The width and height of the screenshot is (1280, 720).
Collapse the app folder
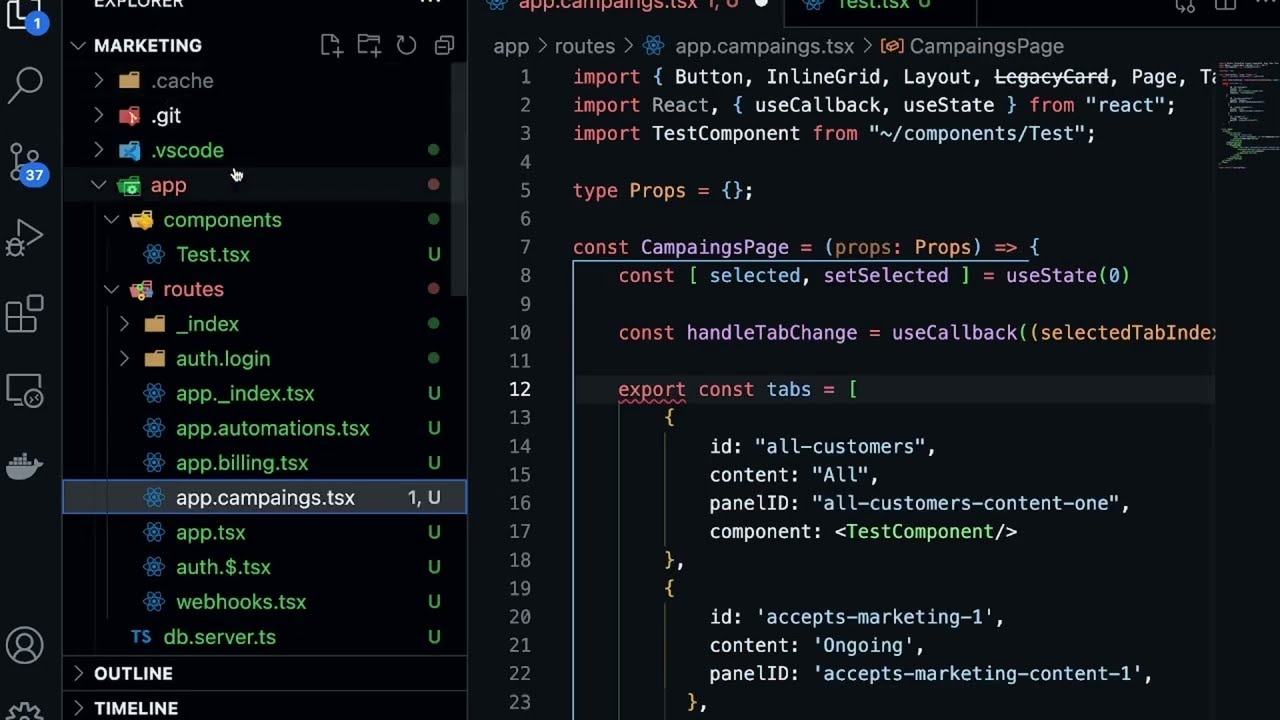98,185
